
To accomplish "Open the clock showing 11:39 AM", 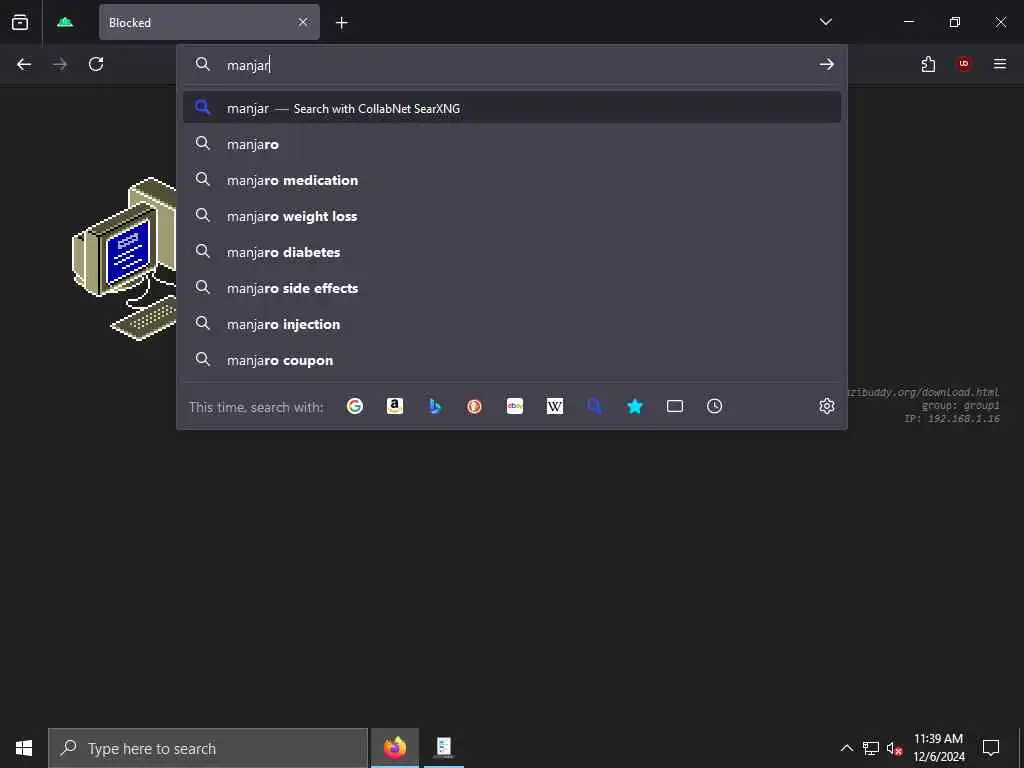I will click(x=938, y=748).
